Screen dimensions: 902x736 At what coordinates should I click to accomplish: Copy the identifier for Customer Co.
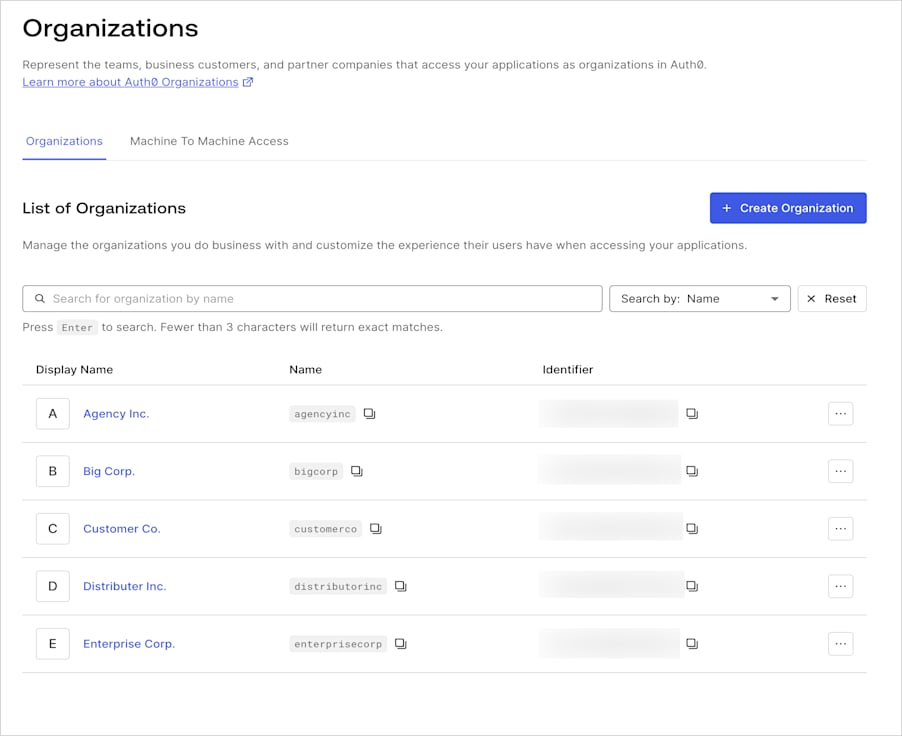pyautogui.click(x=692, y=529)
